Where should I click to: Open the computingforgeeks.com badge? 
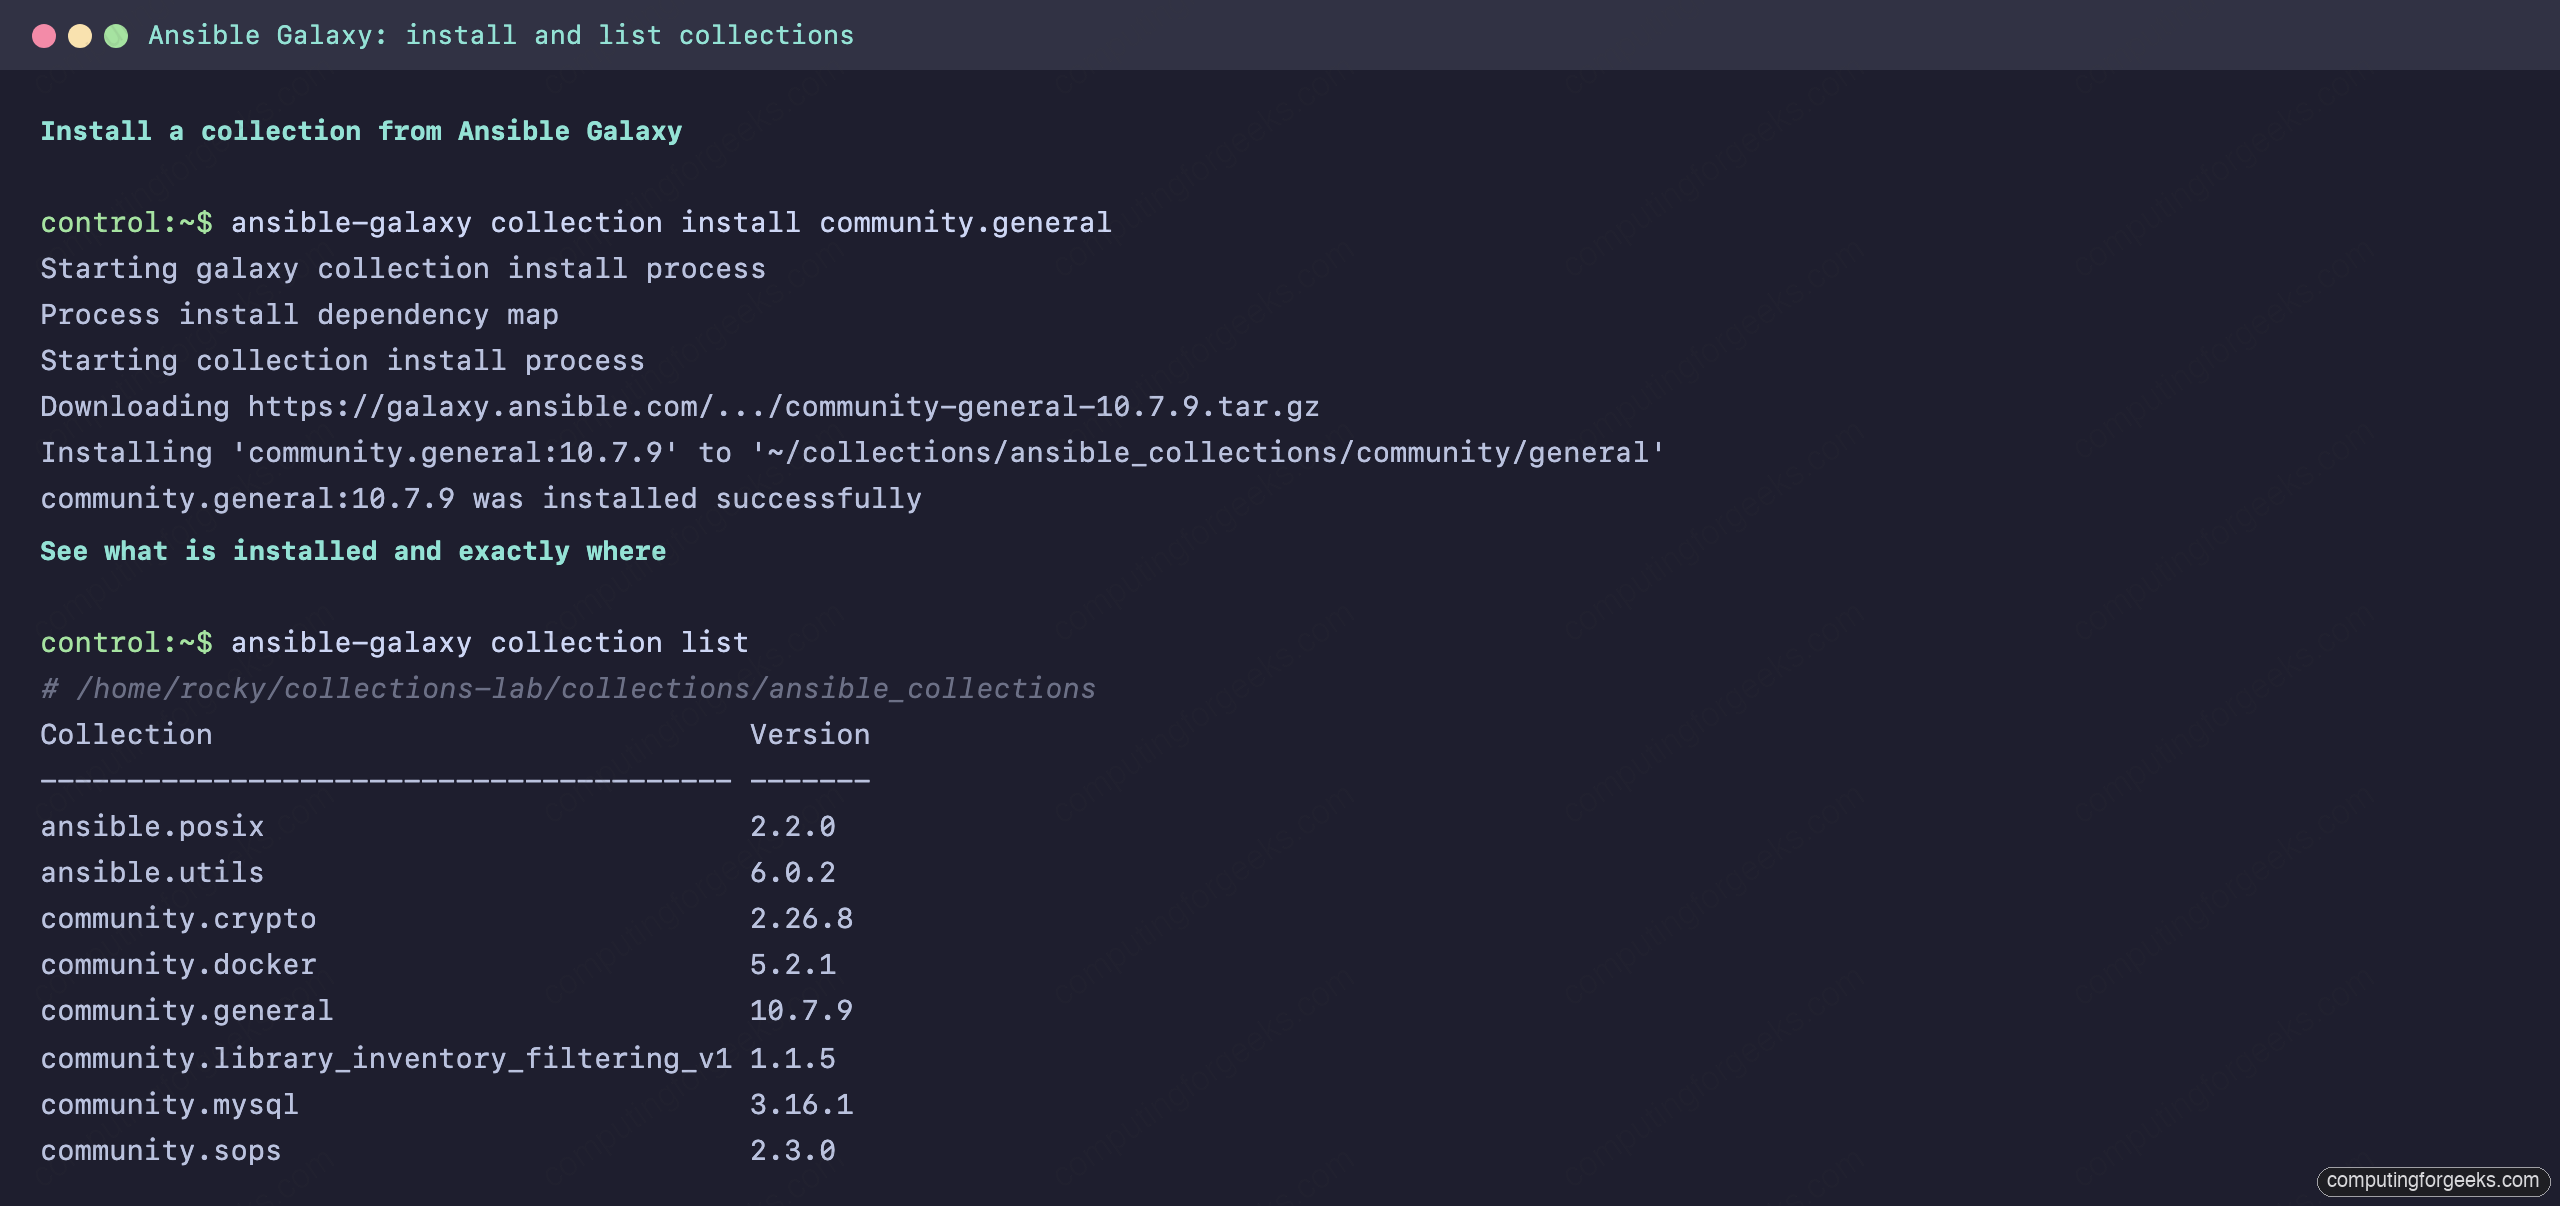click(x=2433, y=1181)
